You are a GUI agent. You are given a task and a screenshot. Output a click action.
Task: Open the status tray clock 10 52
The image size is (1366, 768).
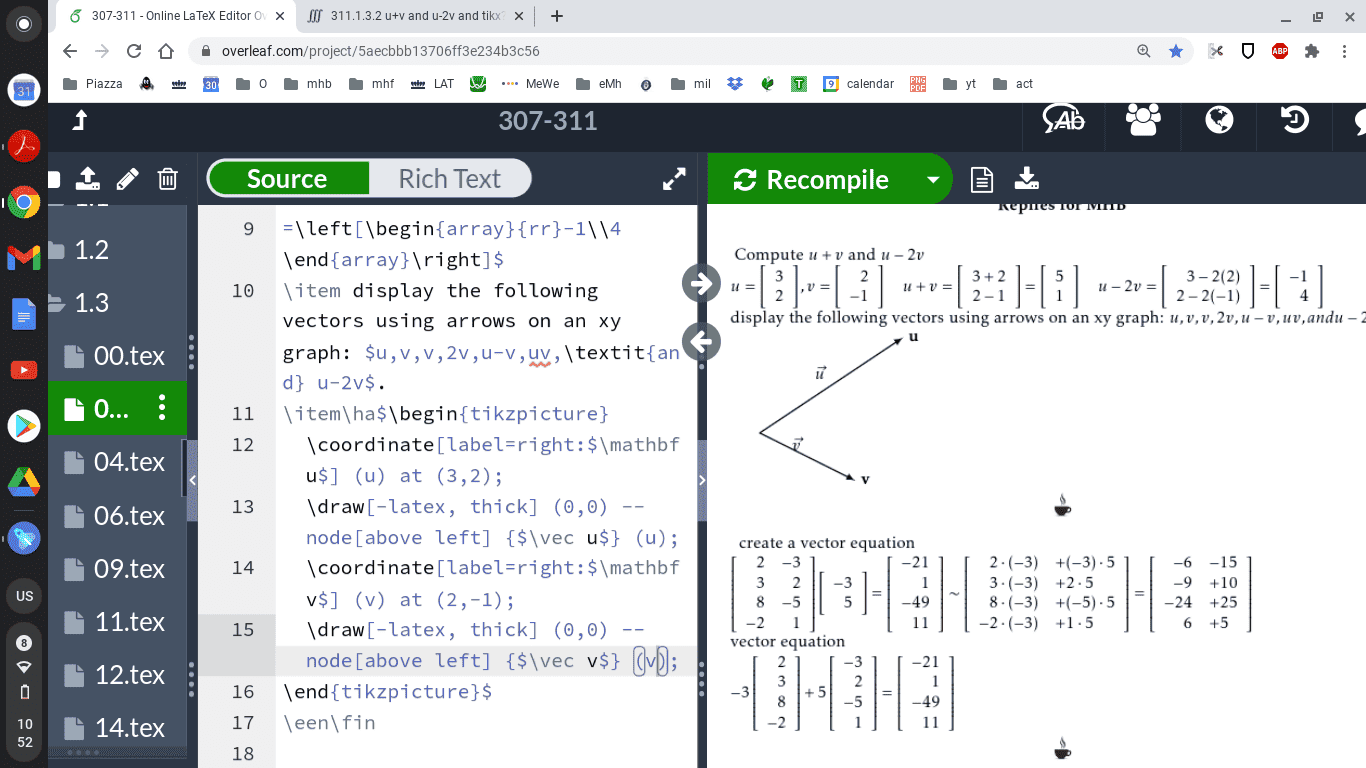(24, 733)
